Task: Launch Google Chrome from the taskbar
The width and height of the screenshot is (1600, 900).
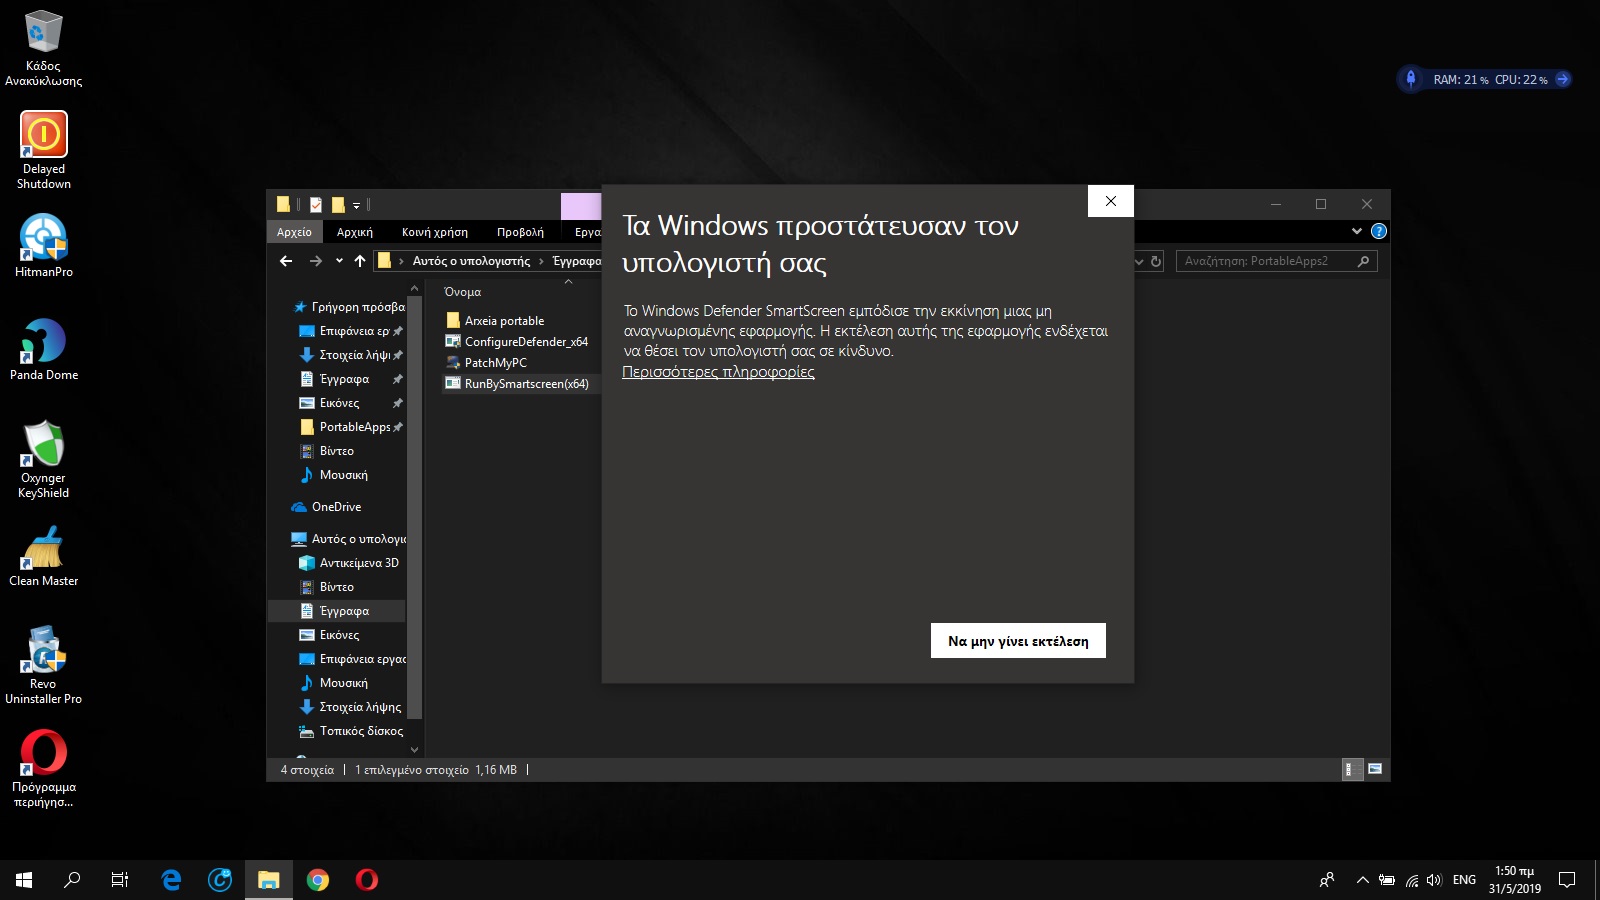Action: [318, 880]
